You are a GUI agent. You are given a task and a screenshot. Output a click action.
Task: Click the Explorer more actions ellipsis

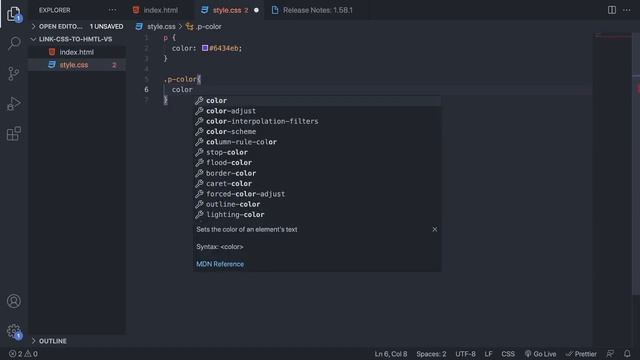click(112, 10)
